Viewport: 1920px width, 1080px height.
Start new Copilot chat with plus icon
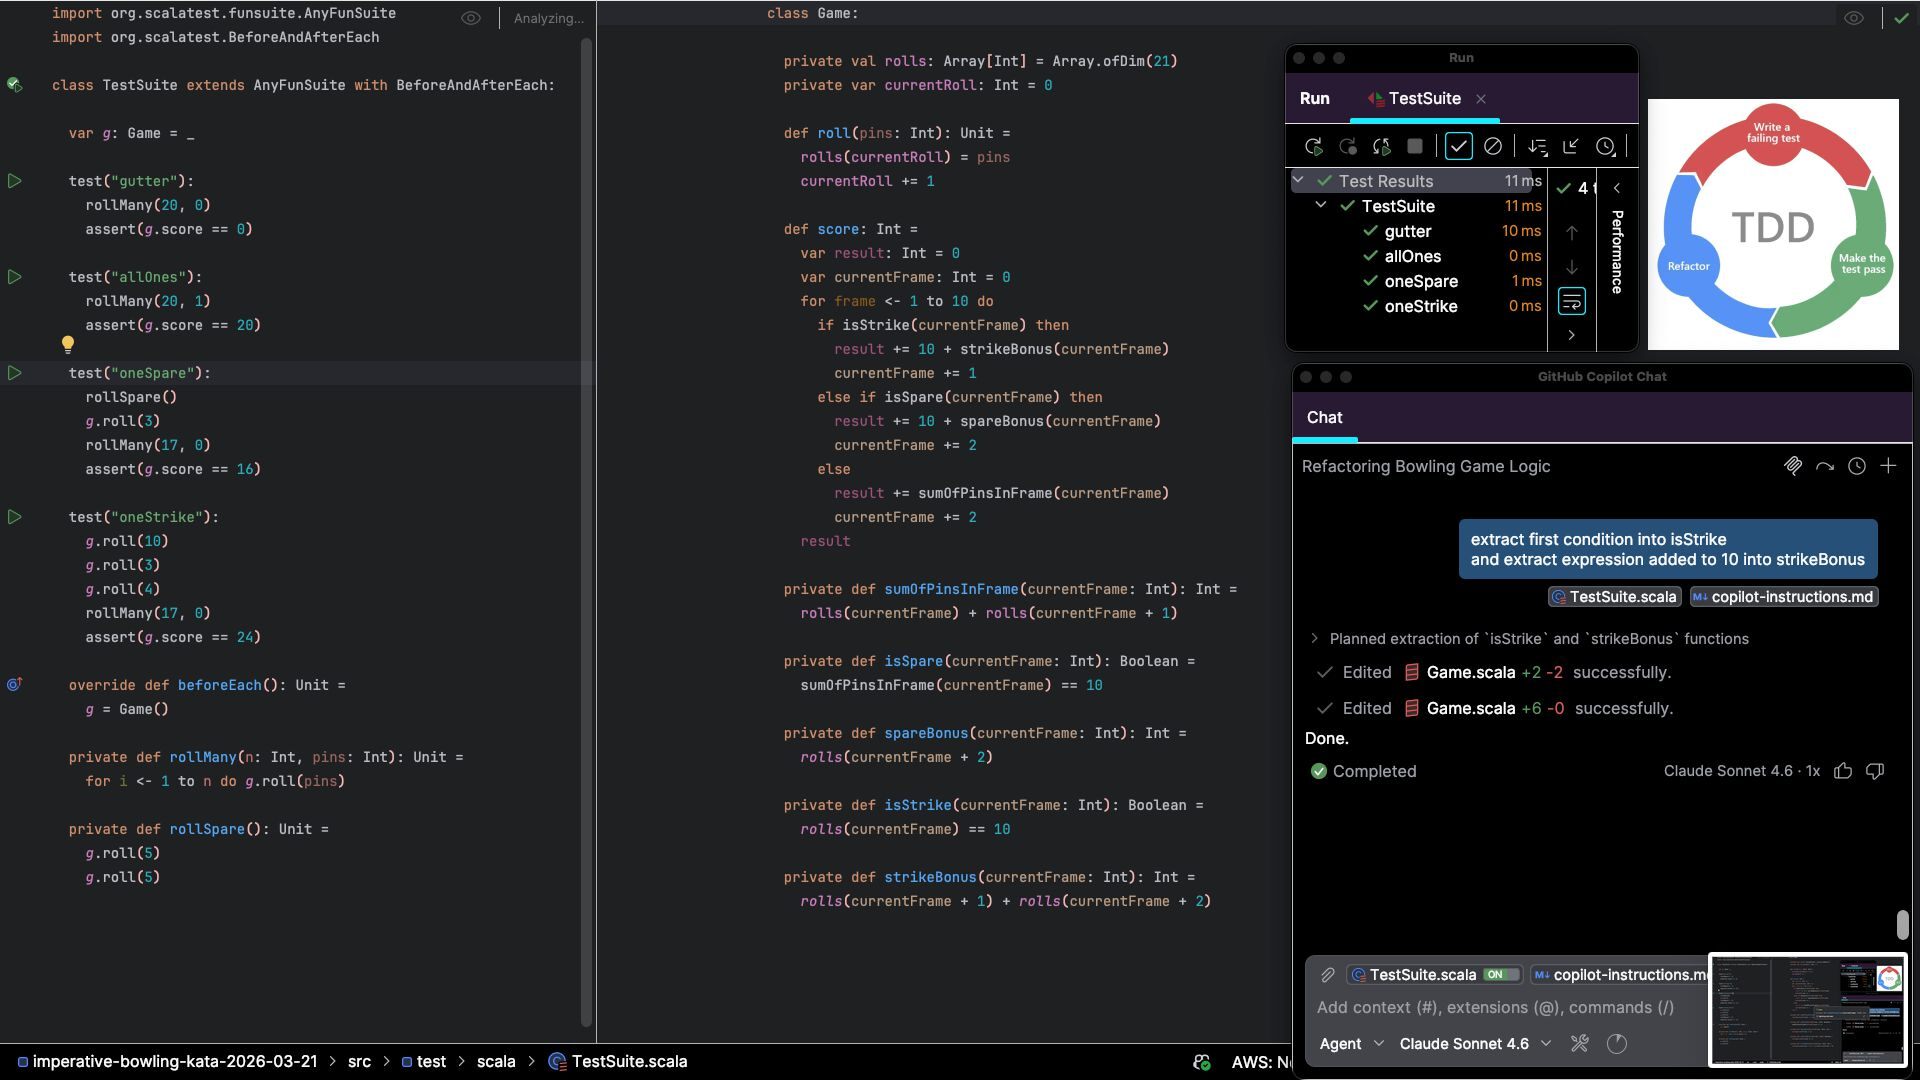1888,466
